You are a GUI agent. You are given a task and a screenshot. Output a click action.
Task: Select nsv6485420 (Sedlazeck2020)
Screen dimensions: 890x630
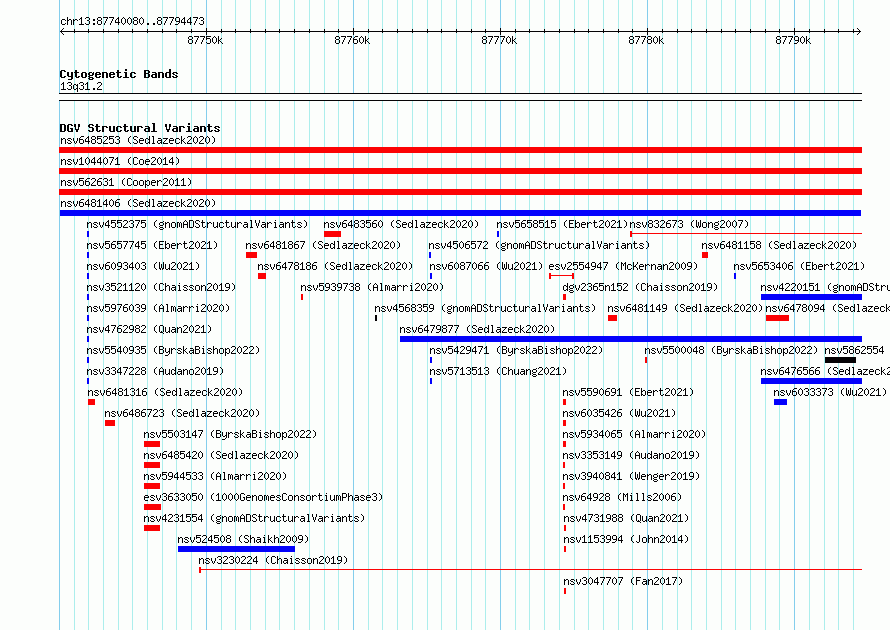point(221,455)
